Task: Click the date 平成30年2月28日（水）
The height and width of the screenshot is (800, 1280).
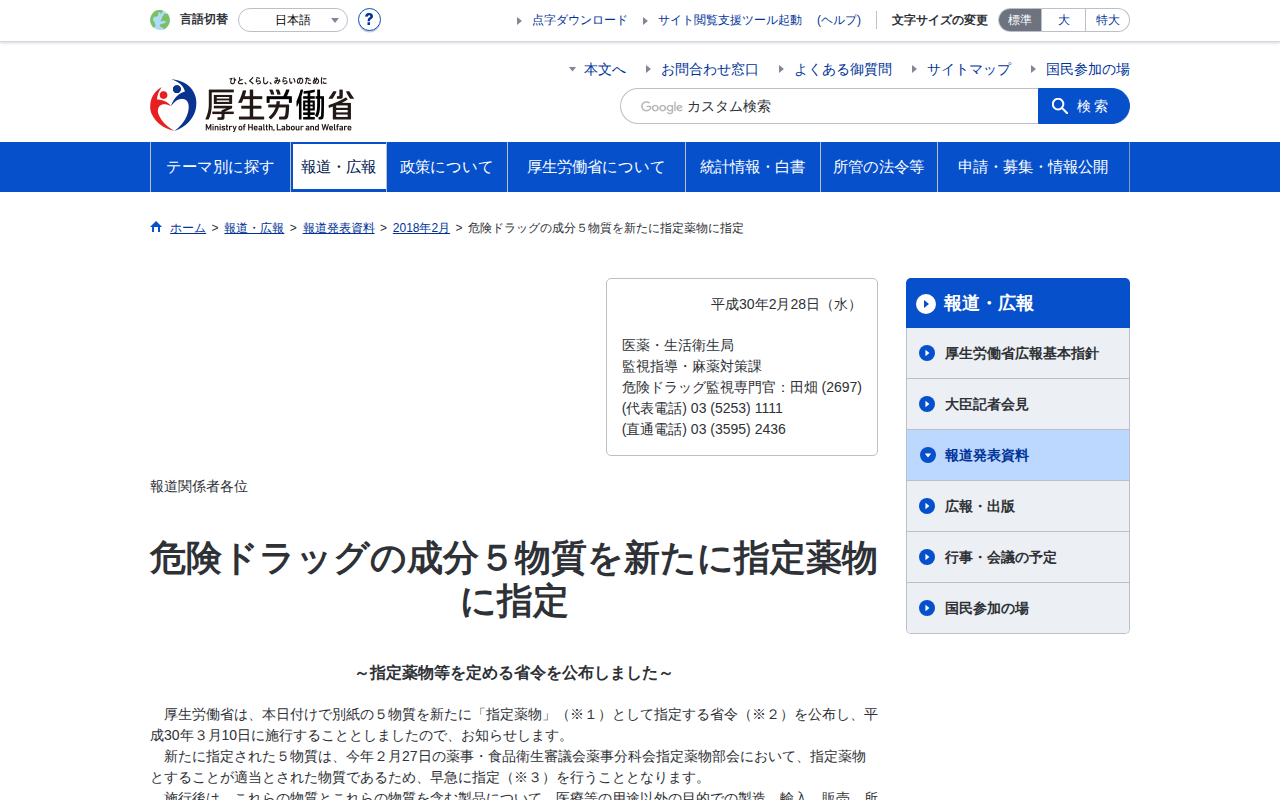Action: click(786, 304)
